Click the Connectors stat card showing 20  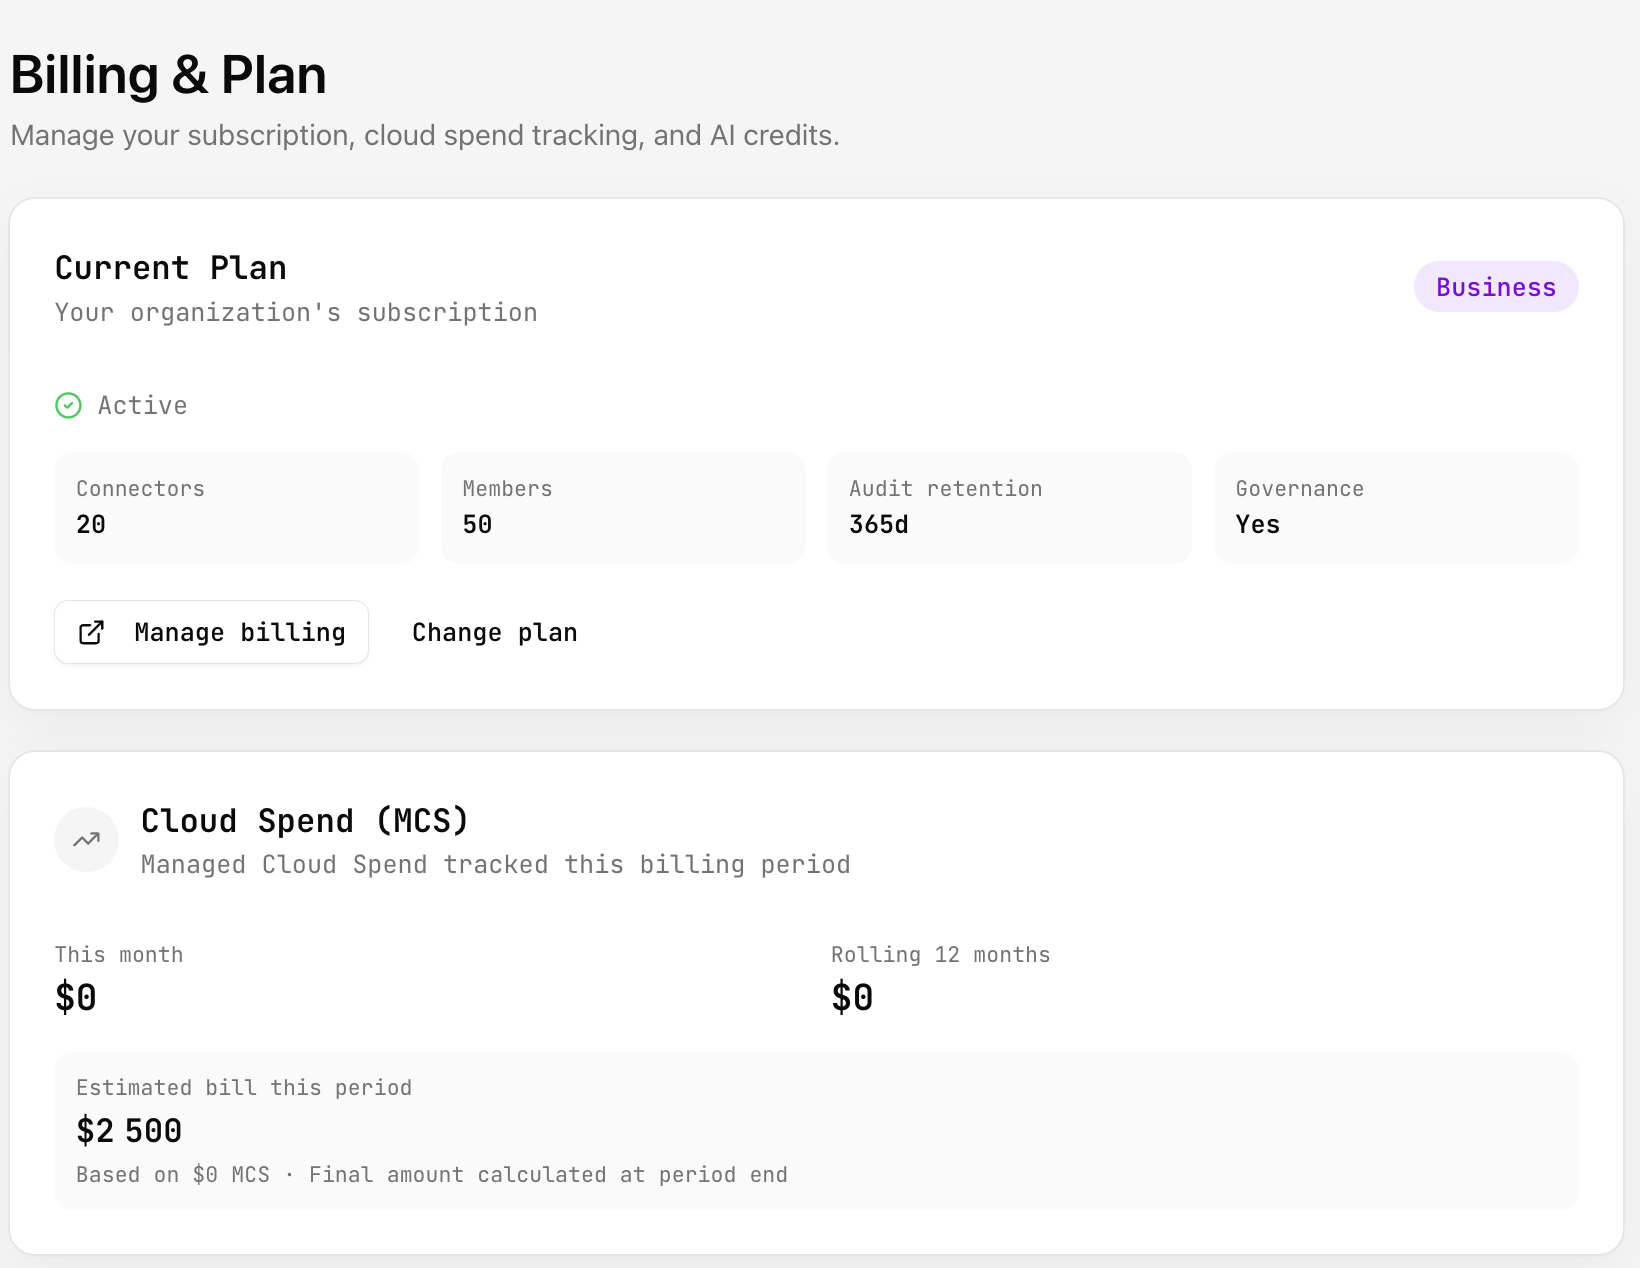pyautogui.click(x=236, y=507)
